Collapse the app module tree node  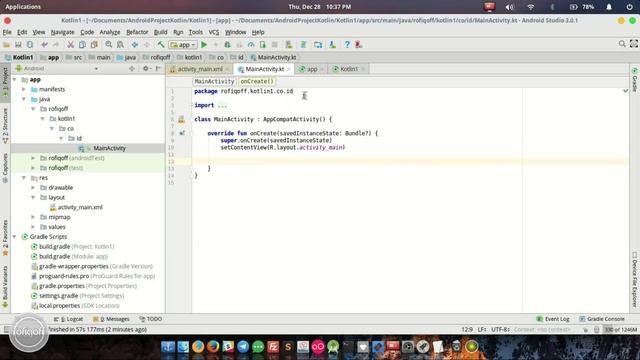(15, 80)
